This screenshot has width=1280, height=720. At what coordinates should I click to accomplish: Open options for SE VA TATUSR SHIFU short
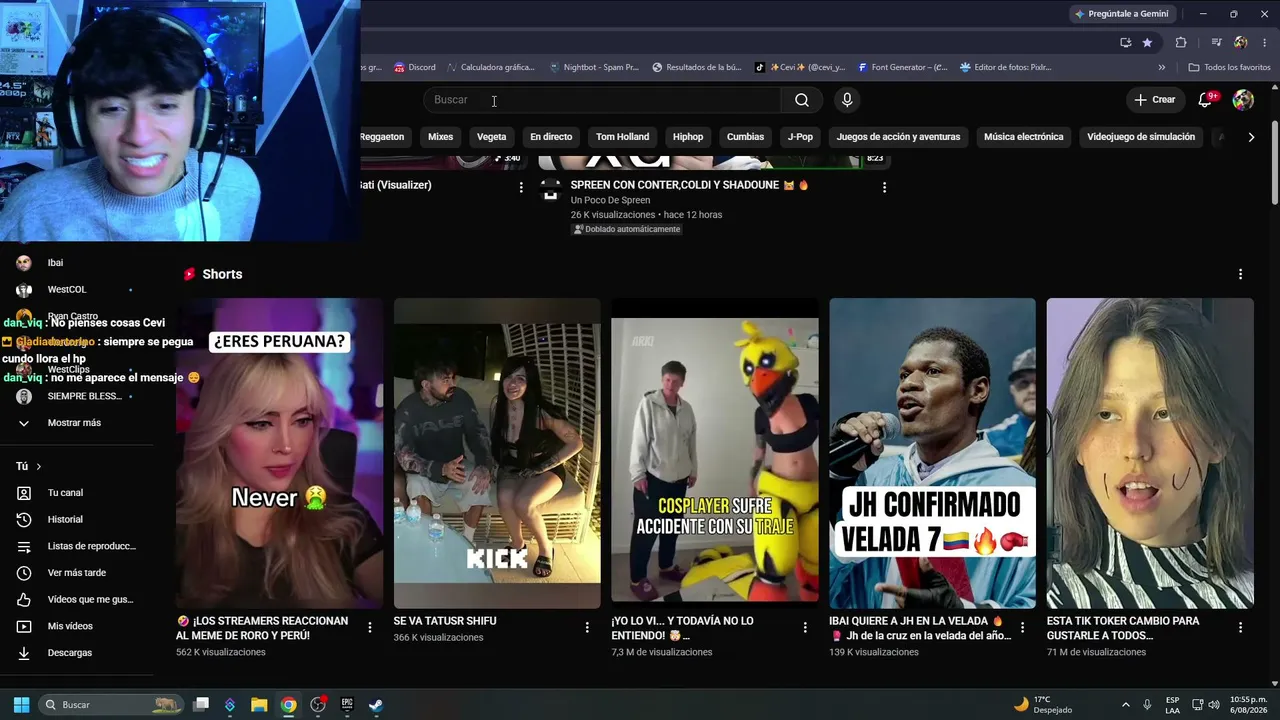pyautogui.click(x=587, y=627)
